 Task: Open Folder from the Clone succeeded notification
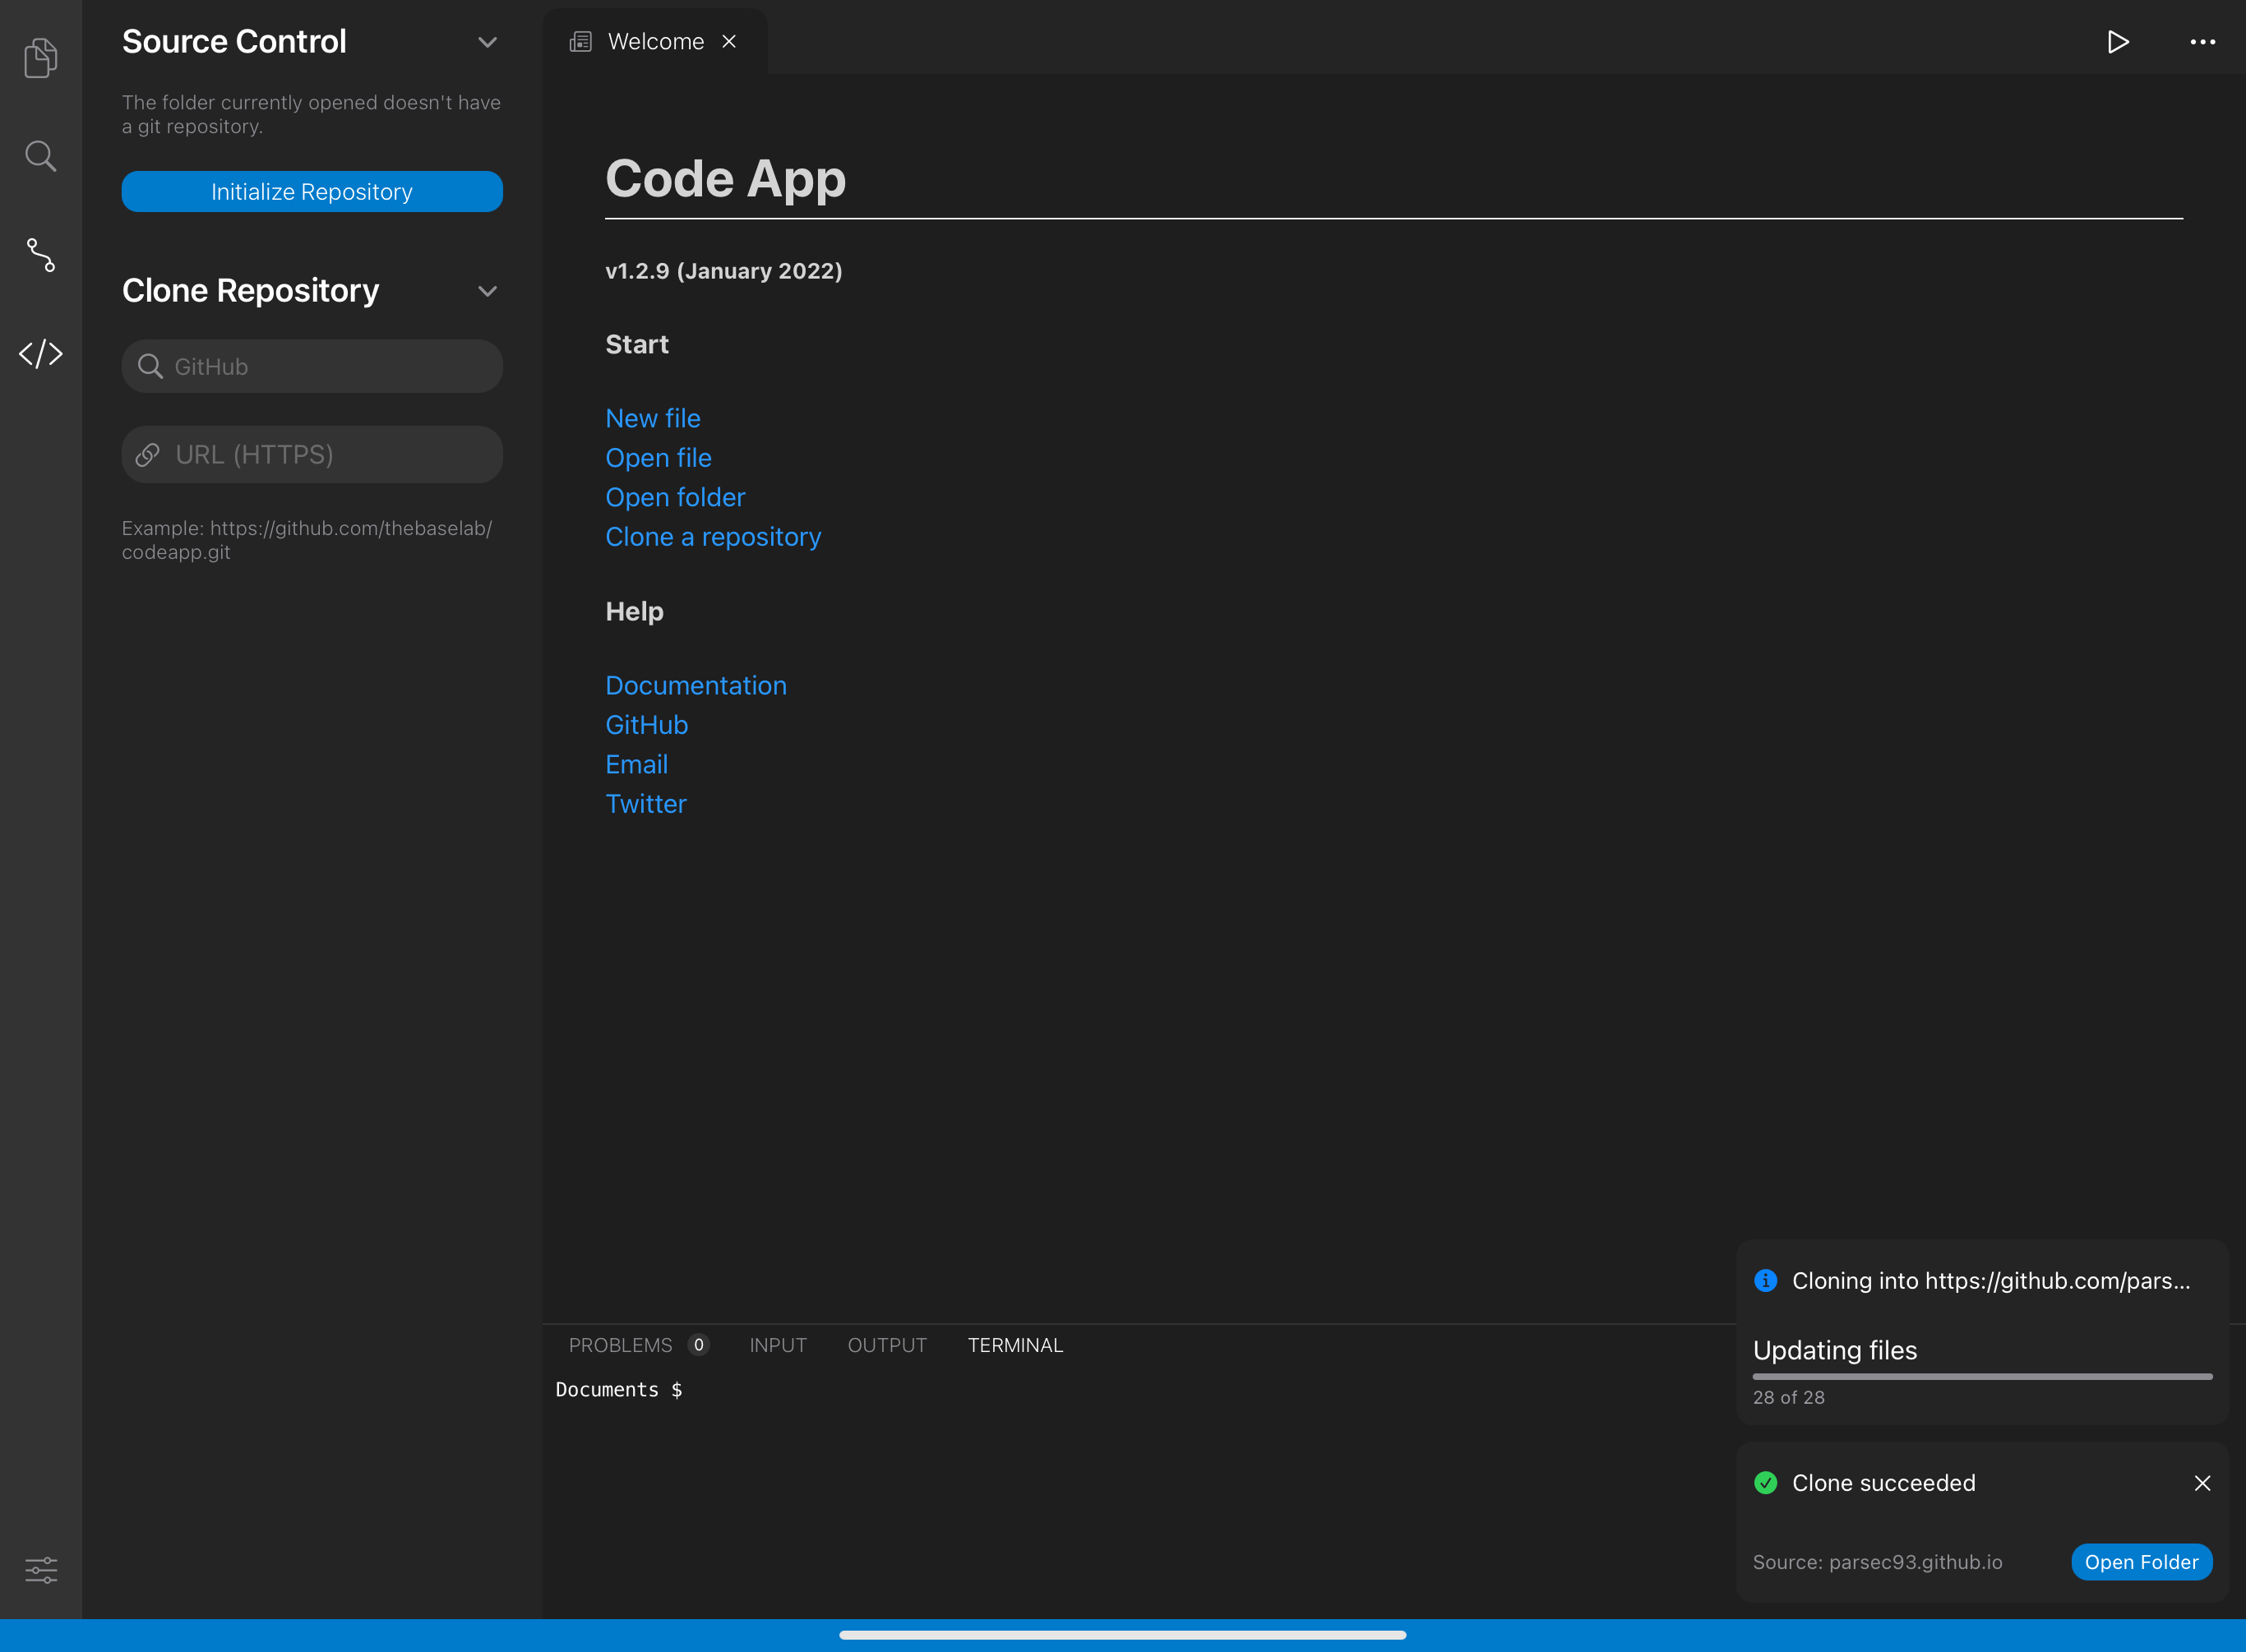[x=2141, y=1561]
